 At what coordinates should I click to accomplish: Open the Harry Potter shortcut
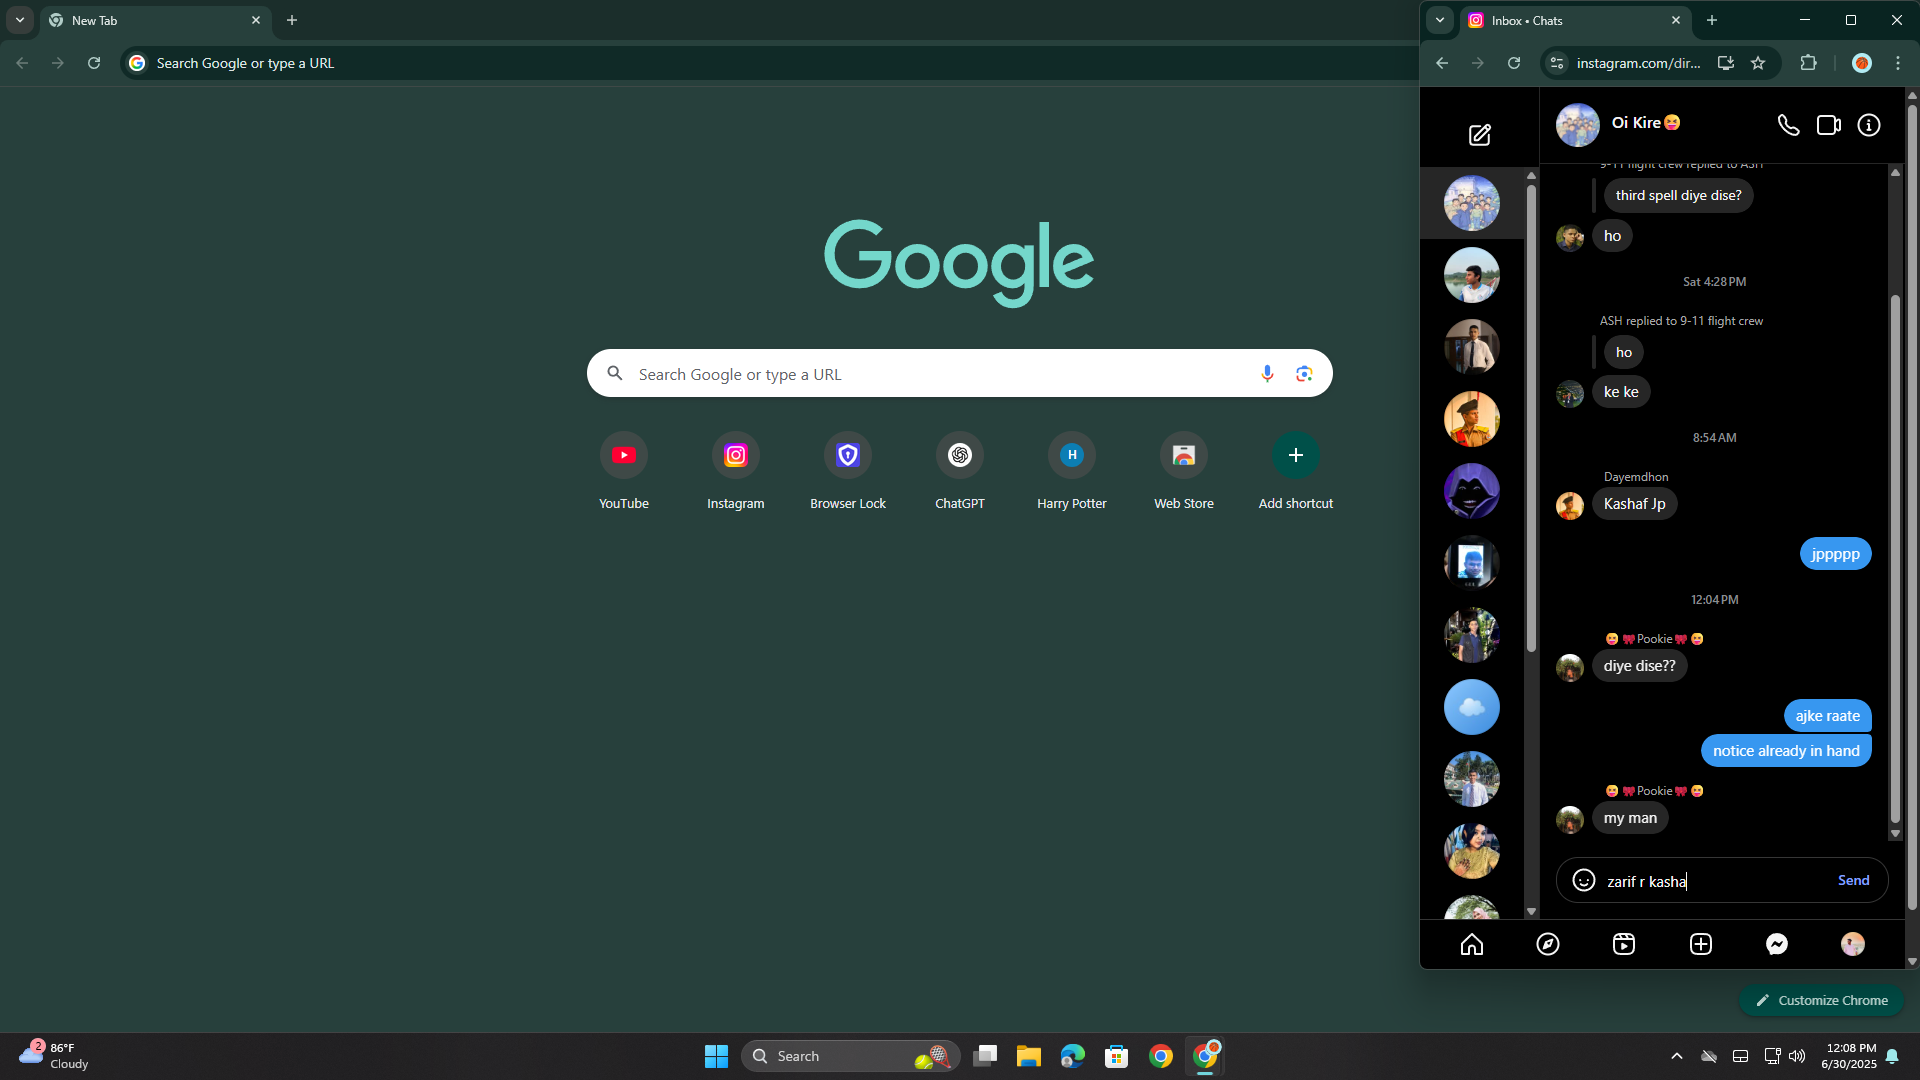click(x=1072, y=471)
